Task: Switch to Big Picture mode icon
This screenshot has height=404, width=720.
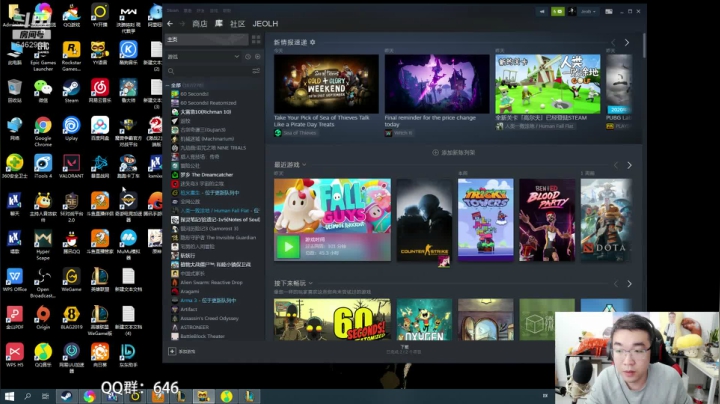Action: 608,11
